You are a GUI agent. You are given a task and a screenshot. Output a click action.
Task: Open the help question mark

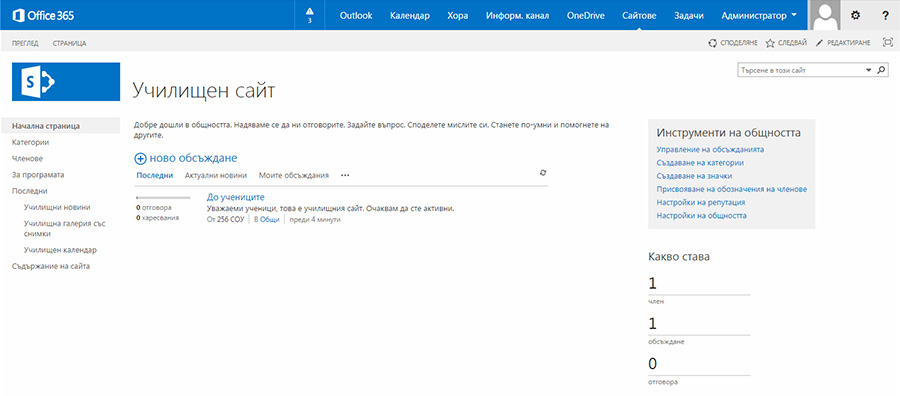[x=885, y=15]
